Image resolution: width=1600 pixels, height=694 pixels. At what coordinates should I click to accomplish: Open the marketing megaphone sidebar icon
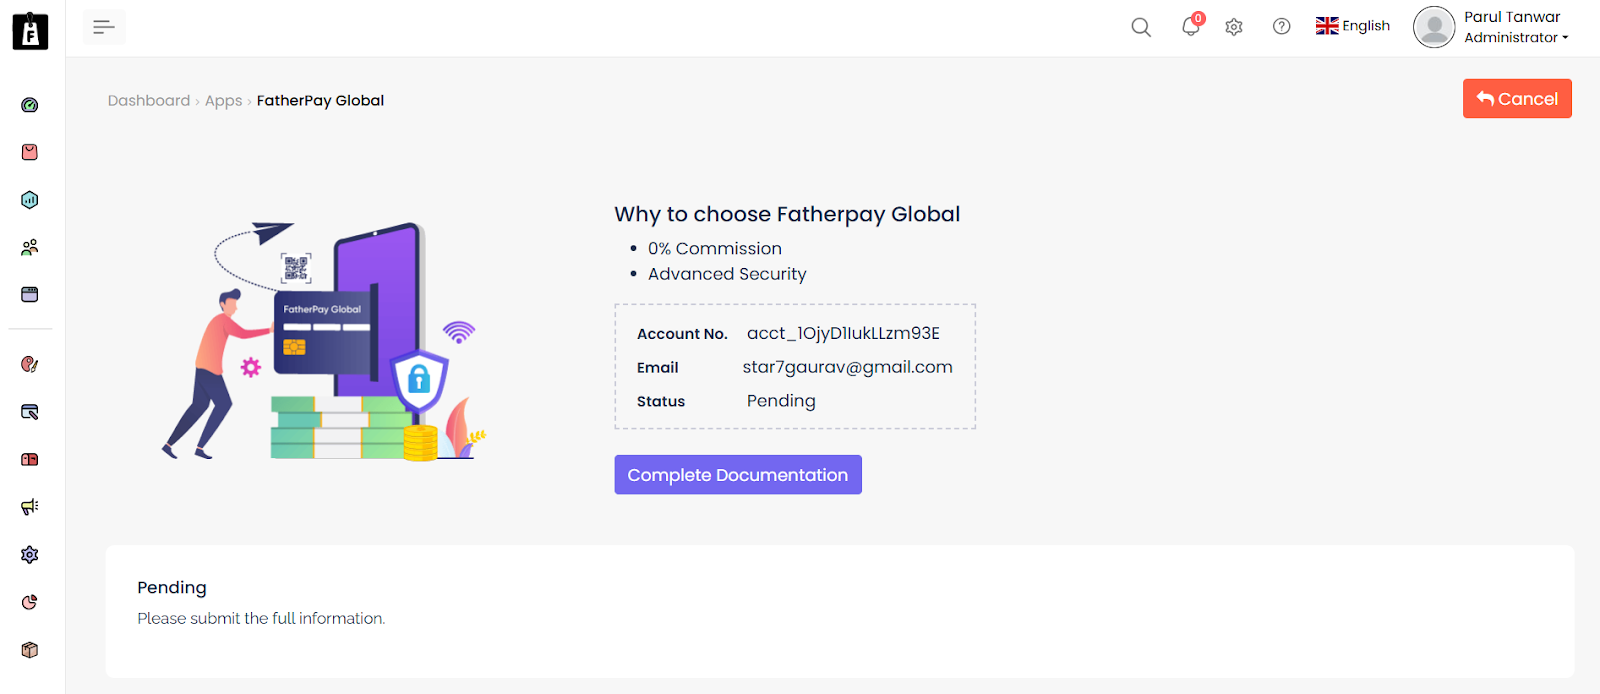tap(30, 507)
